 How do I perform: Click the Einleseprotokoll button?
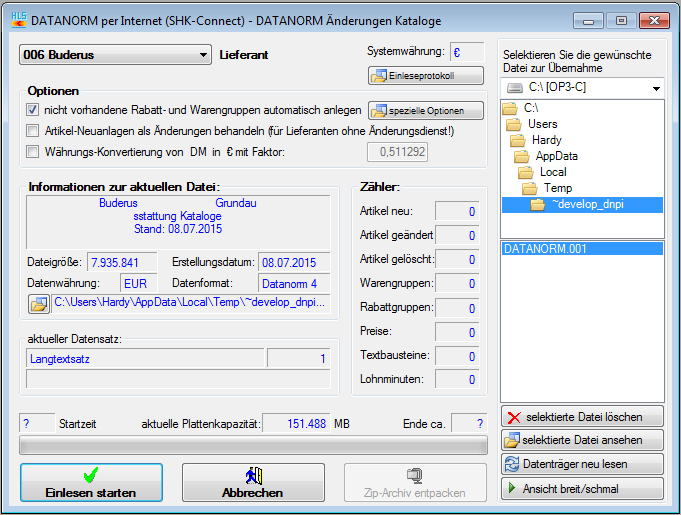[426, 75]
